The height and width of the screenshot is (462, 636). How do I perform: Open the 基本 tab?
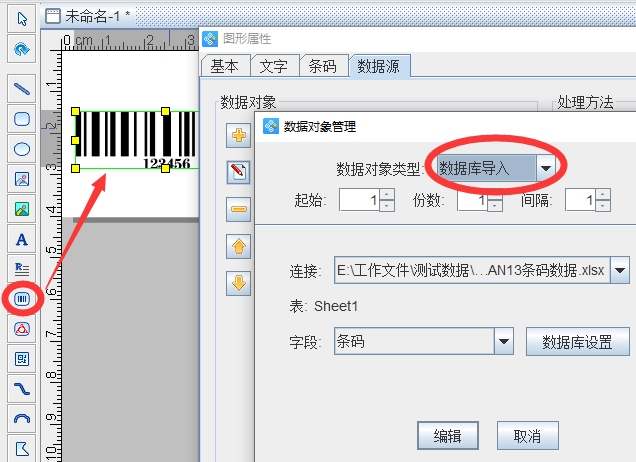(x=224, y=66)
